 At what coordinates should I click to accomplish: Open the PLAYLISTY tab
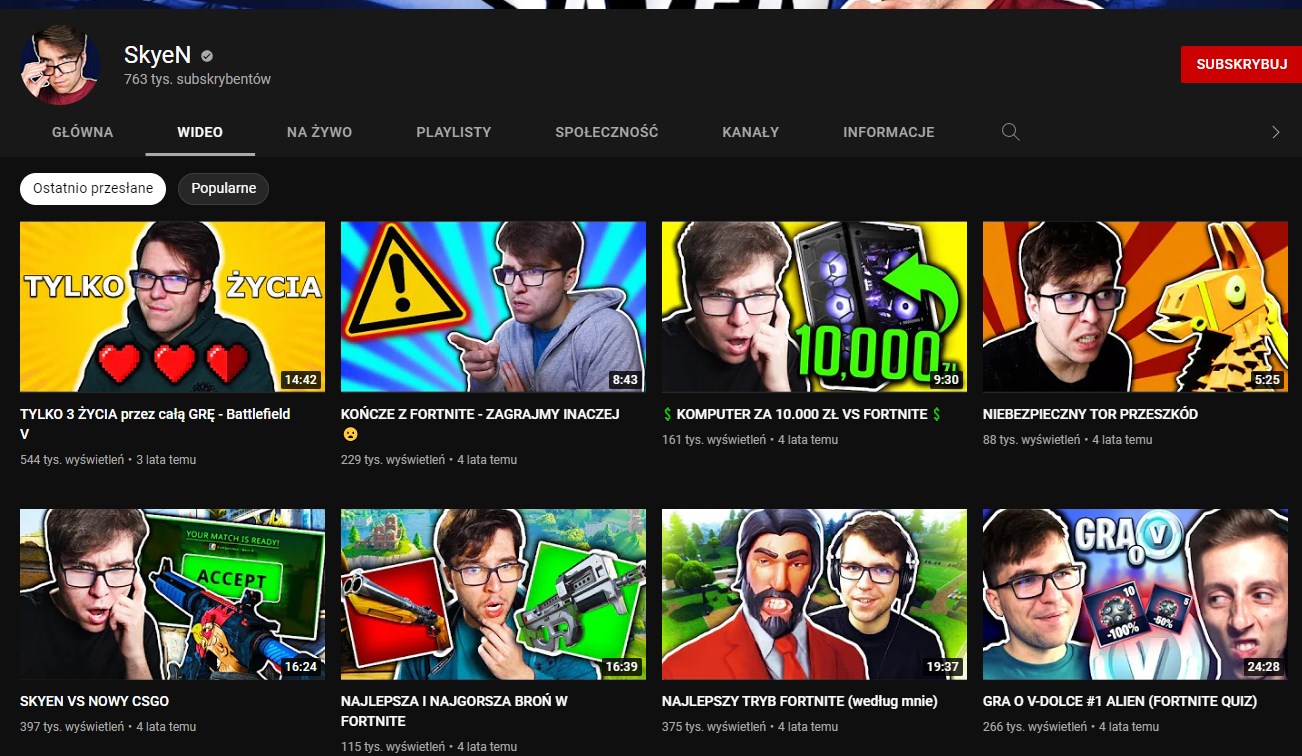coord(454,132)
